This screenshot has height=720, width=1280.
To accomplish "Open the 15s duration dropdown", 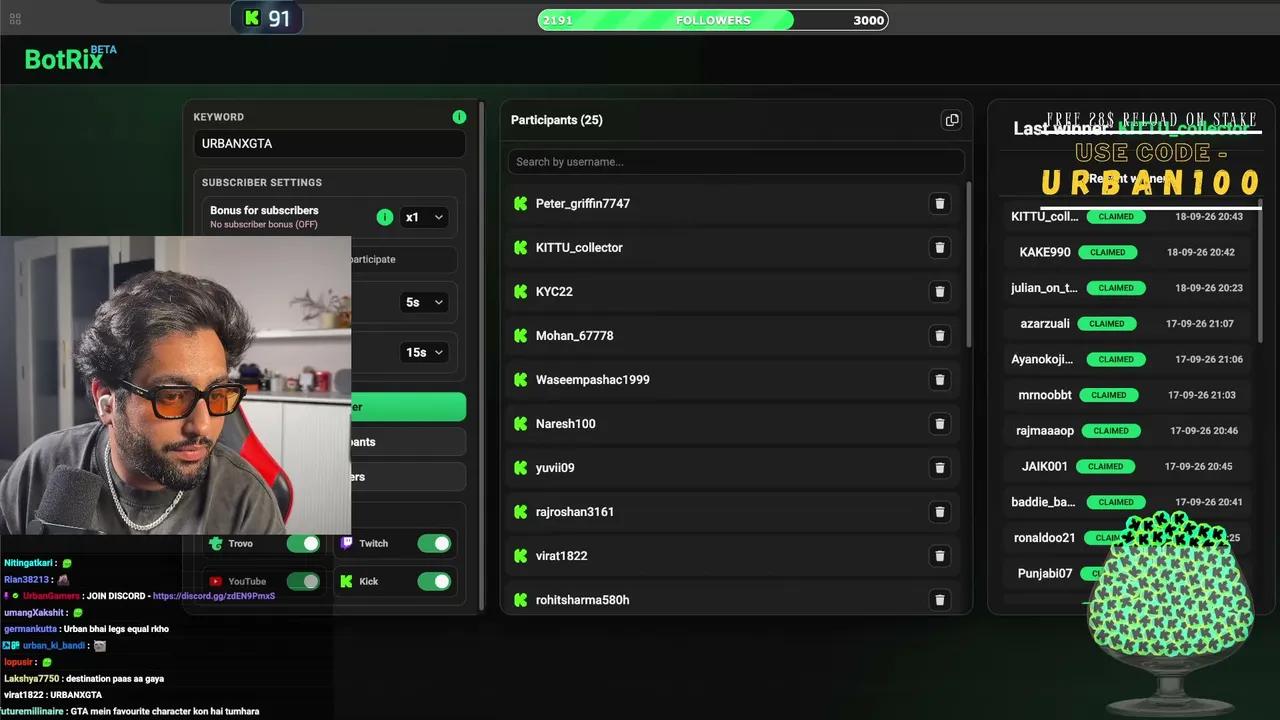I will [x=424, y=352].
